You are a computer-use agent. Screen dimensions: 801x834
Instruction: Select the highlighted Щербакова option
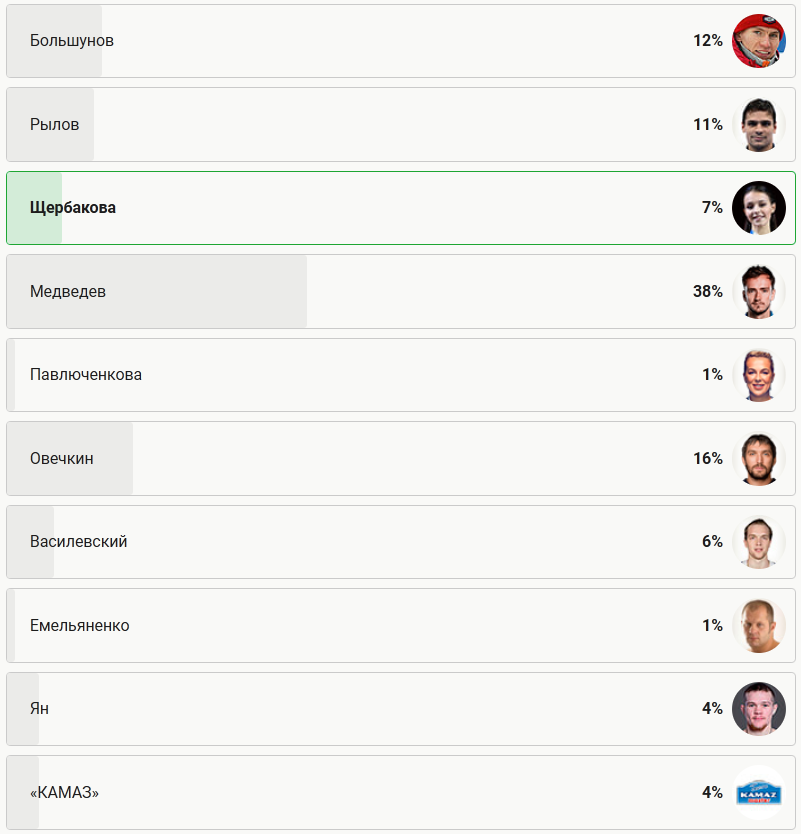pos(400,208)
